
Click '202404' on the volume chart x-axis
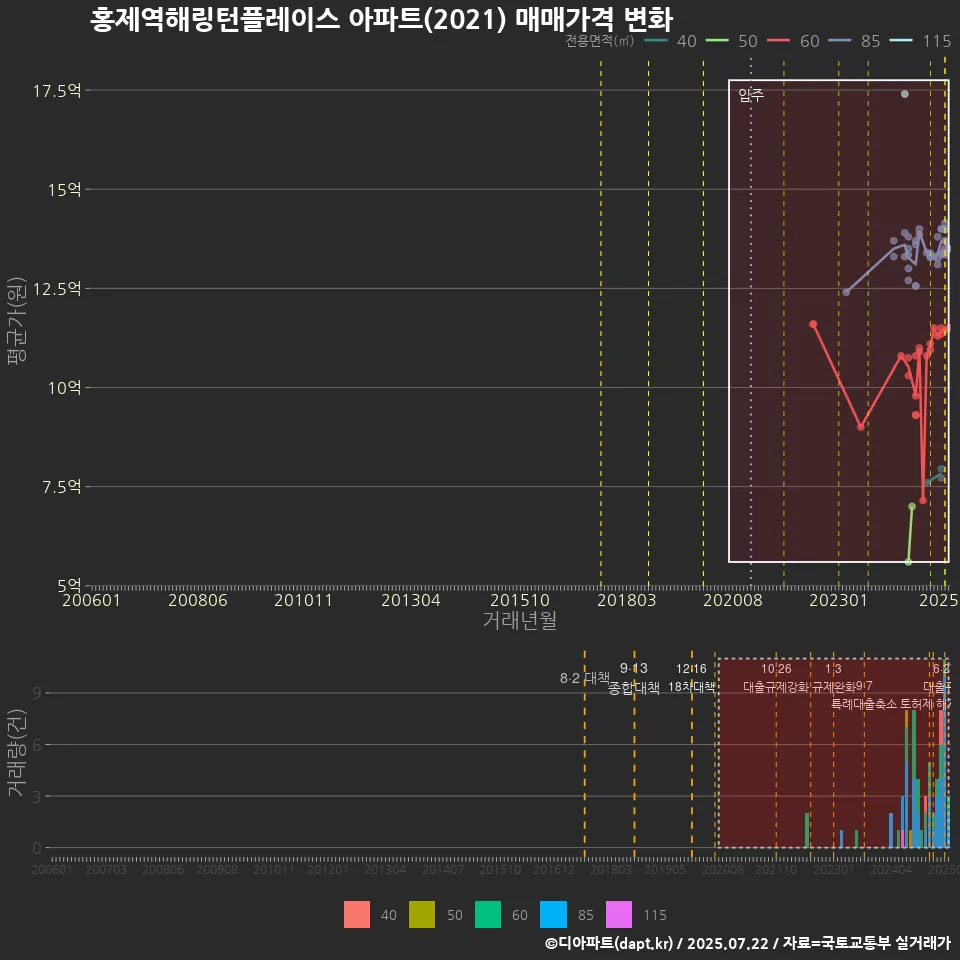click(x=891, y=869)
